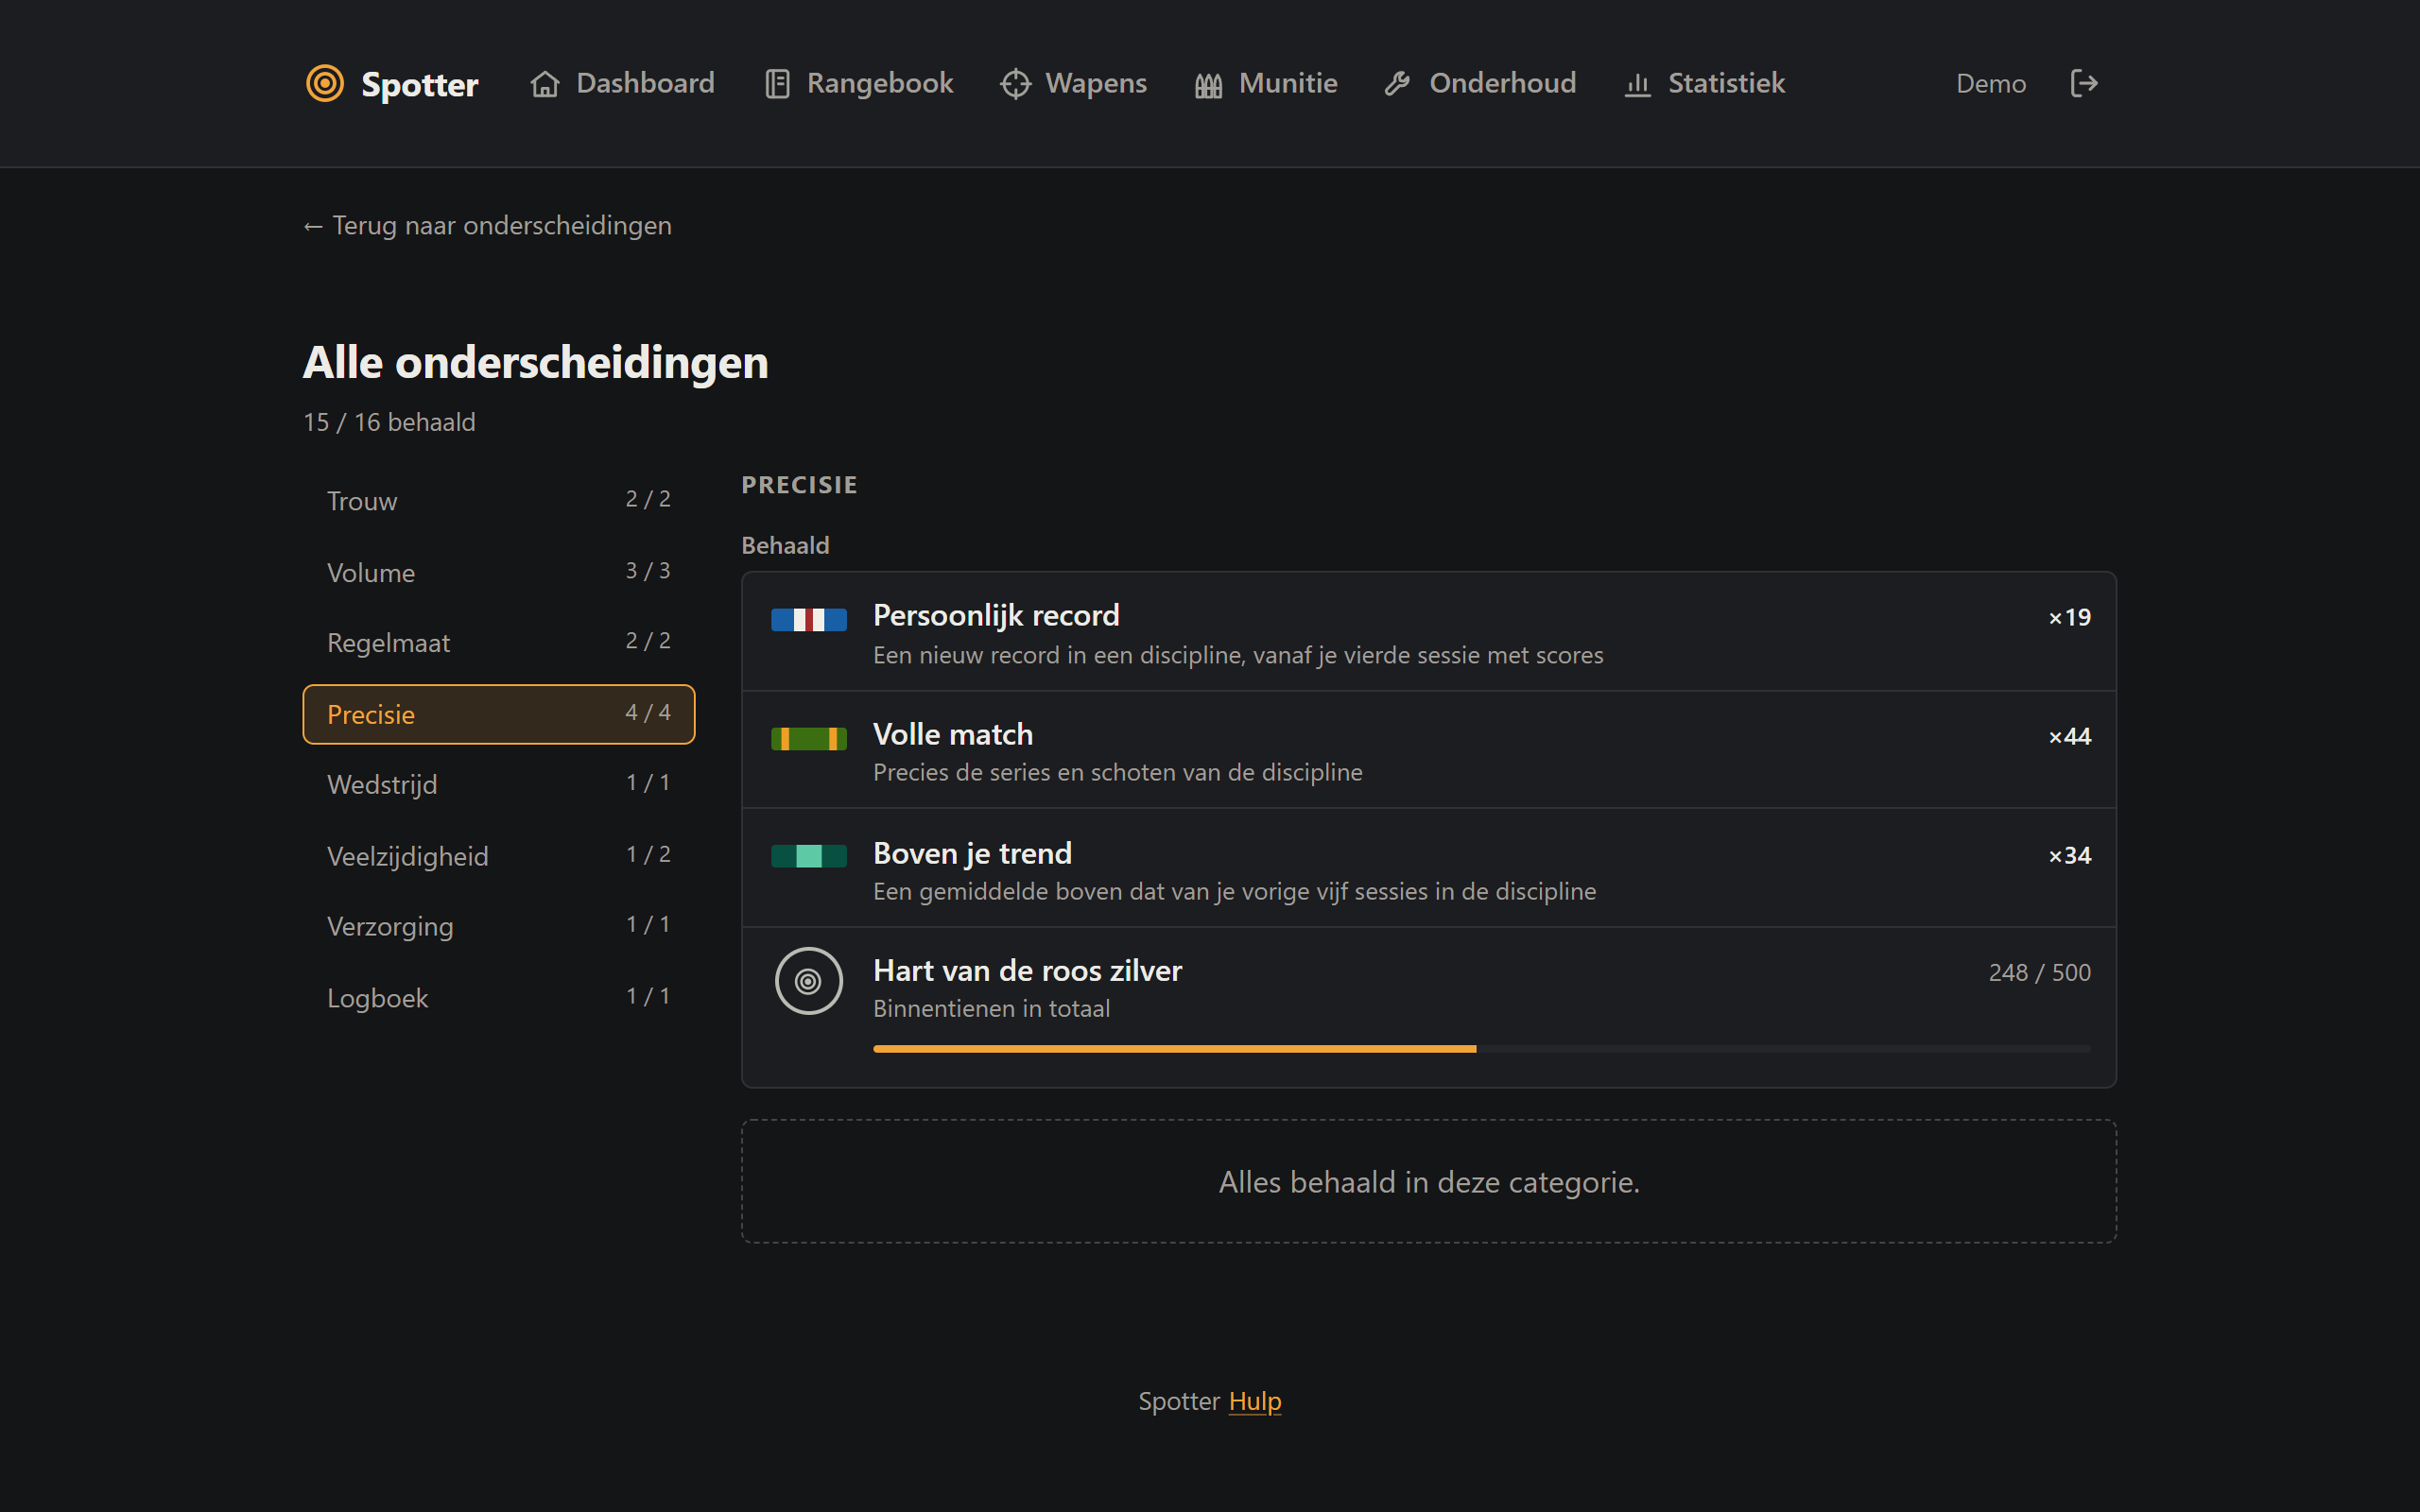This screenshot has height=1512, width=2420.
Task: Select the Veelzijdigheid category
Action: [x=499, y=856]
